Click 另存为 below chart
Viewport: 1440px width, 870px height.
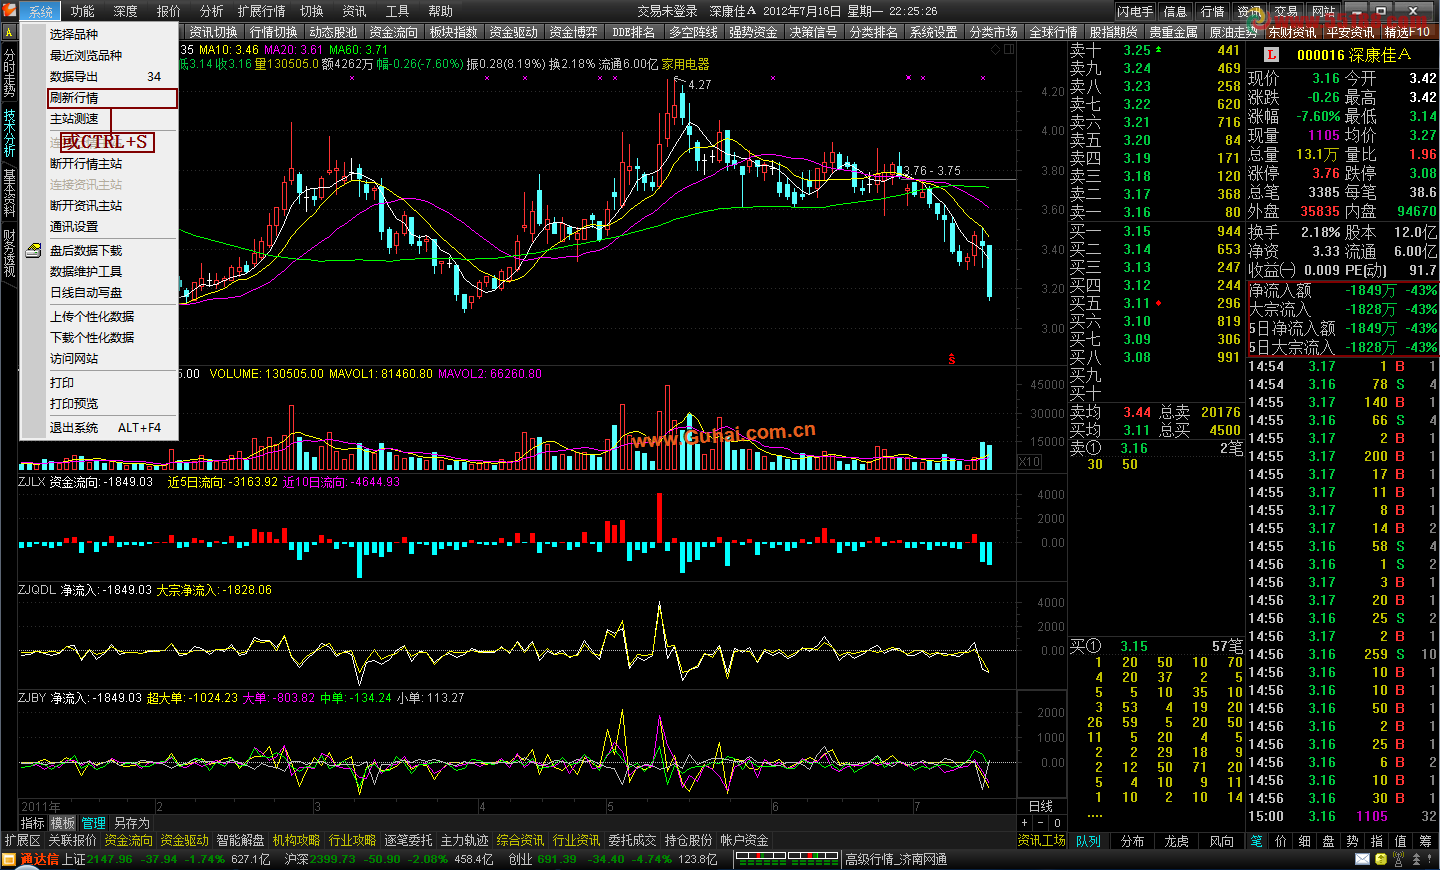132,823
